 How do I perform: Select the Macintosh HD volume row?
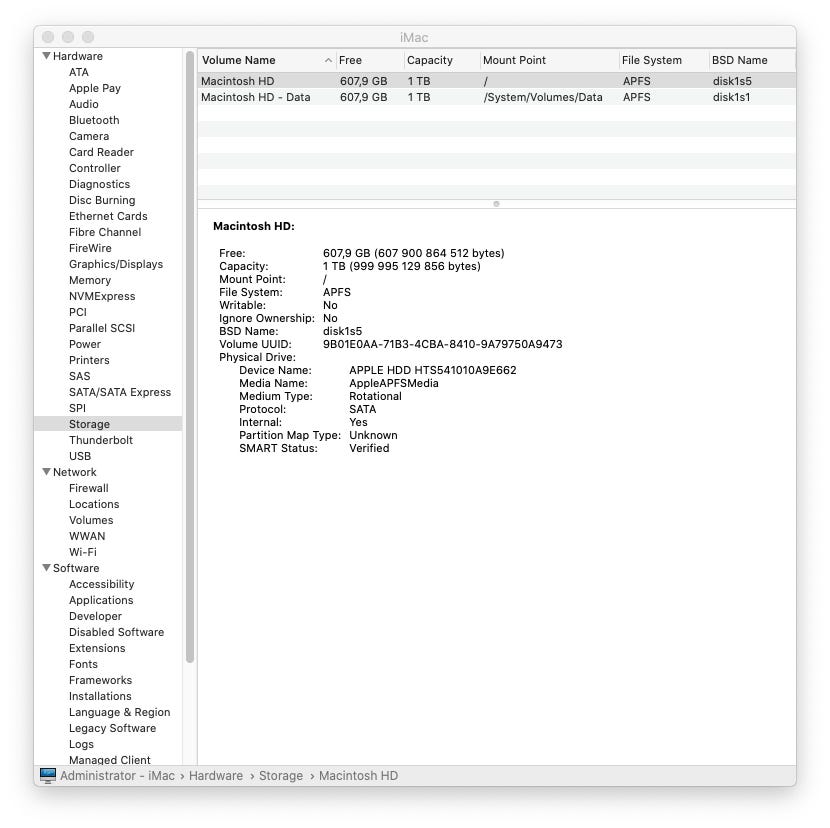tap(497, 81)
